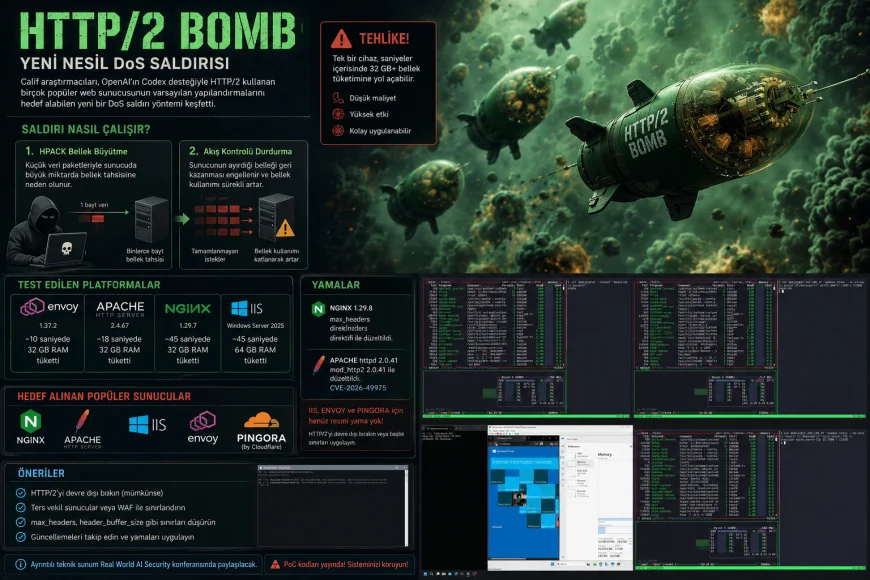The width and height of the screenshot is (870, 580).
Task: Click the SALDIRI NASIL ÇALIŞIR? heading
Action: coord(86,129)
